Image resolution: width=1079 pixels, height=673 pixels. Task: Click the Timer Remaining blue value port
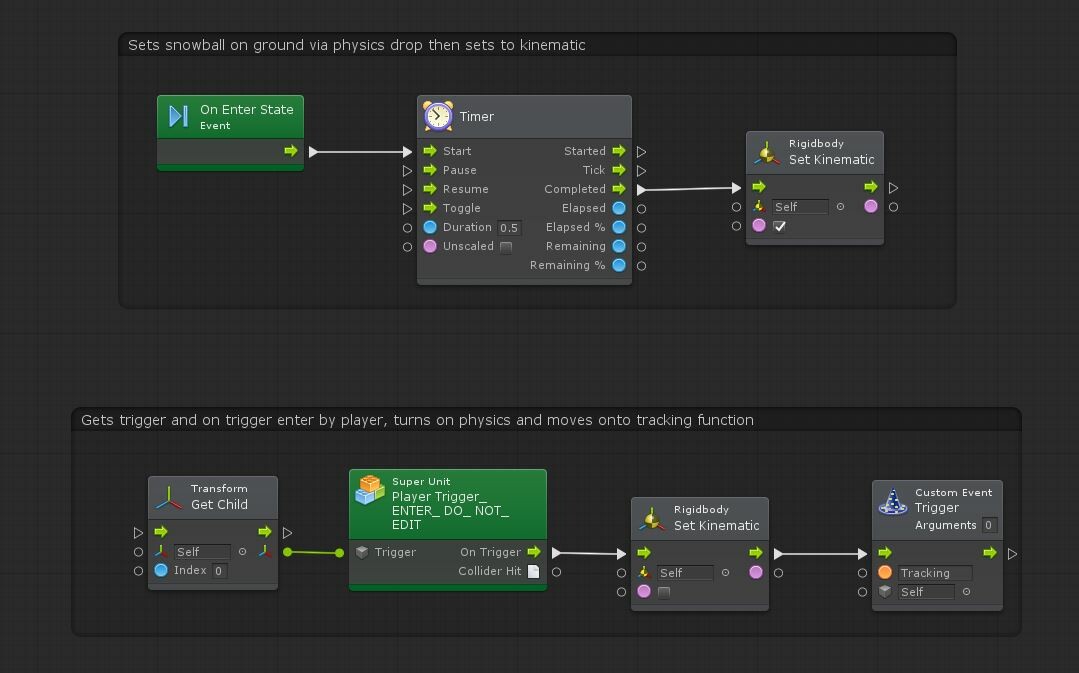(x=619, y=246)
